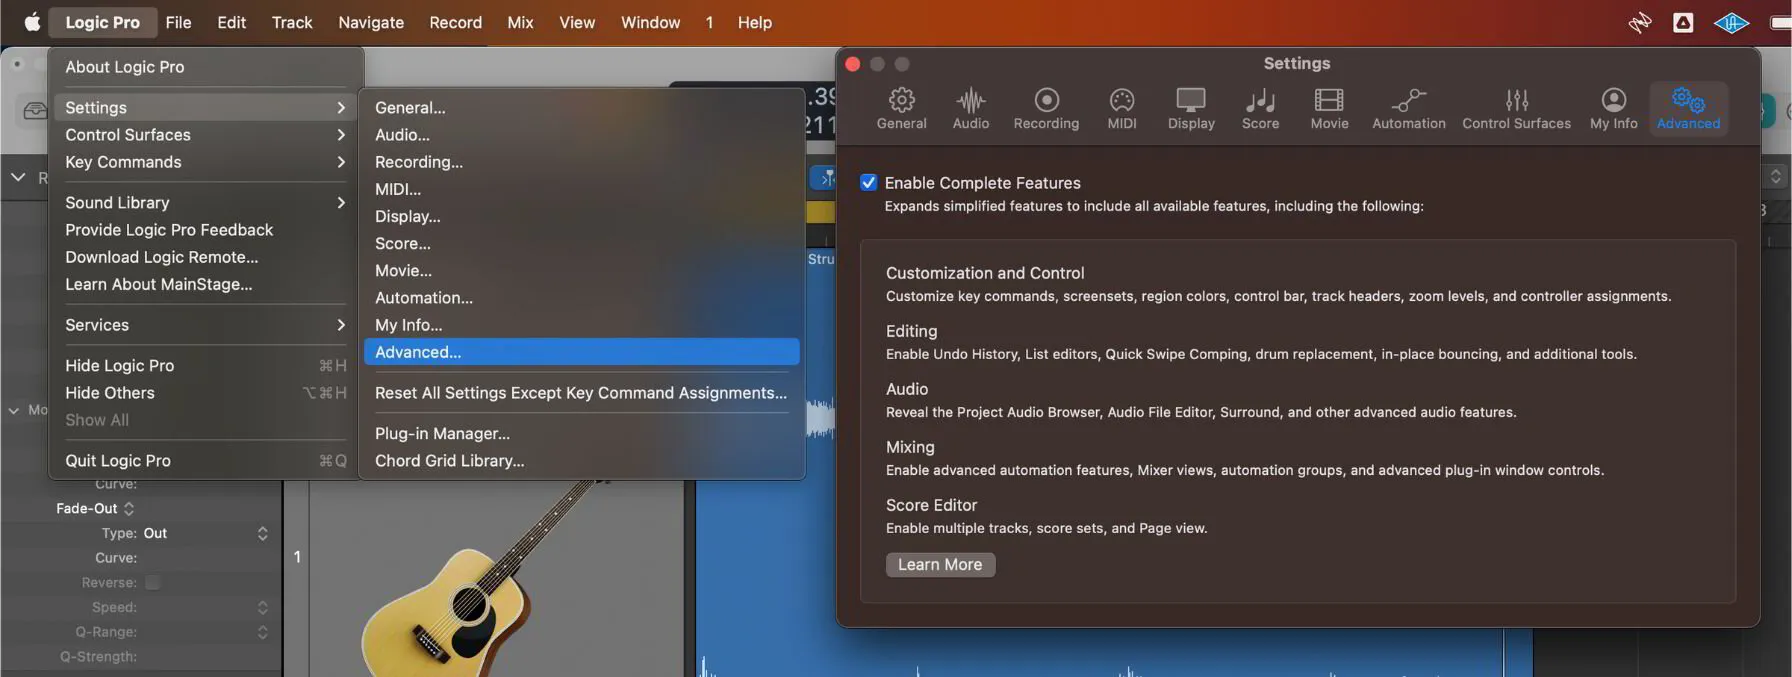1792x677 pixels.
Task: Open the Logic Pro application menu
Action: coord(102,22)
